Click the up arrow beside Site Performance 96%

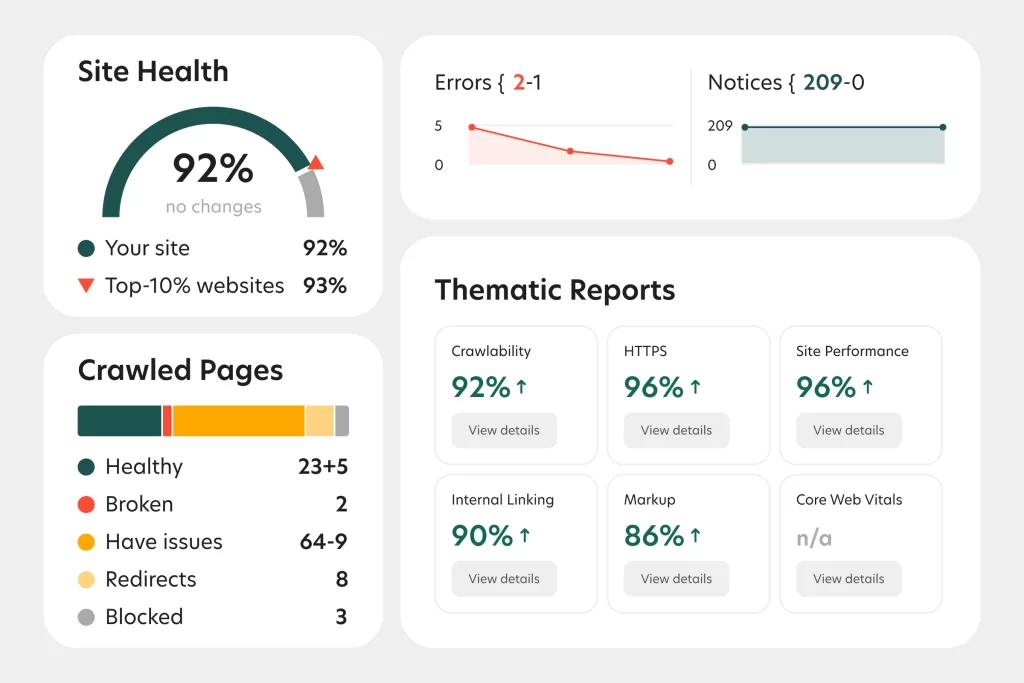click(868, 387)
